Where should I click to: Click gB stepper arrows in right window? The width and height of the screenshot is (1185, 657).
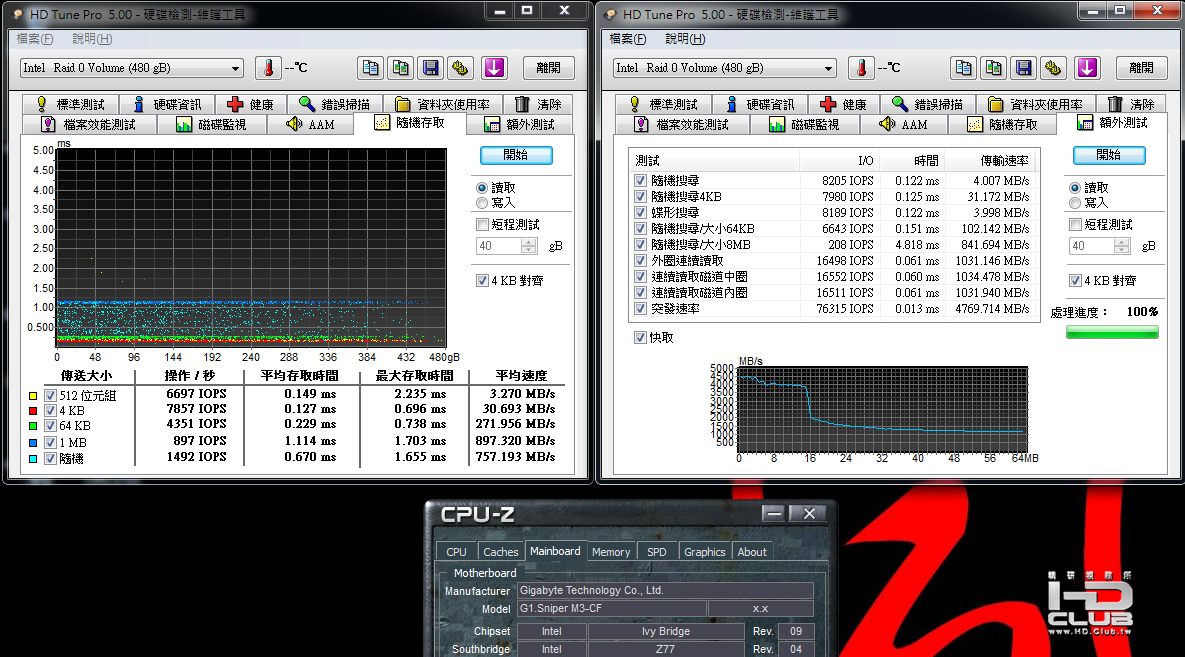coord(1122,246)
